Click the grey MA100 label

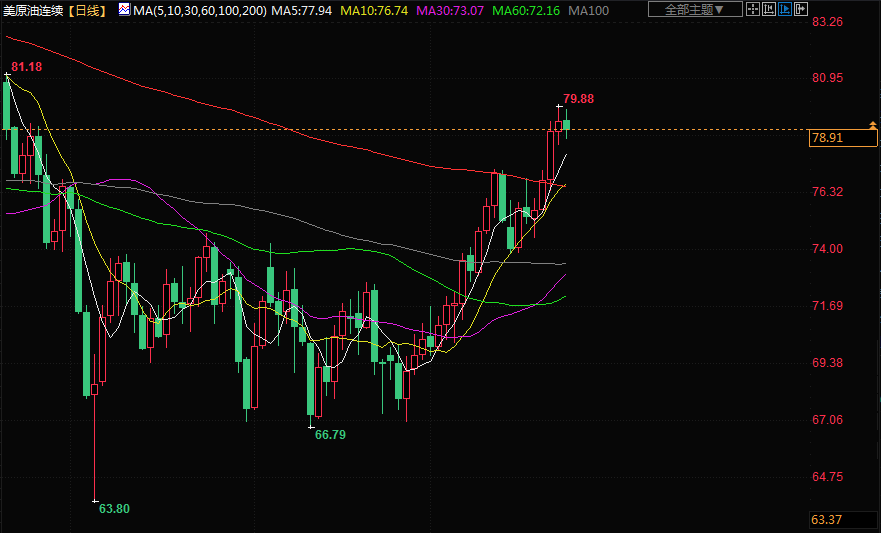pos(591,10)
